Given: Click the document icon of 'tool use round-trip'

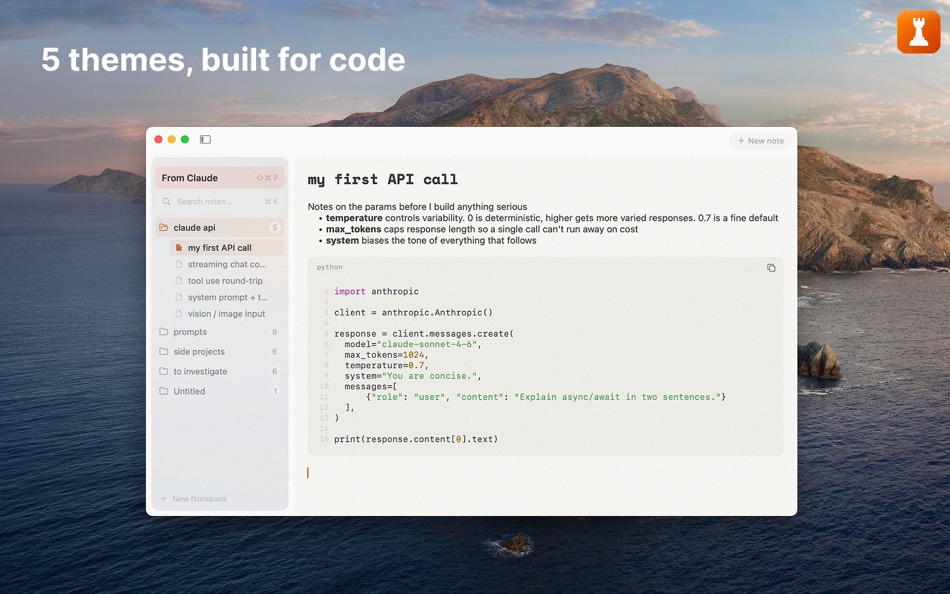Looking at the screenshot, I should (x=179, y=281).
